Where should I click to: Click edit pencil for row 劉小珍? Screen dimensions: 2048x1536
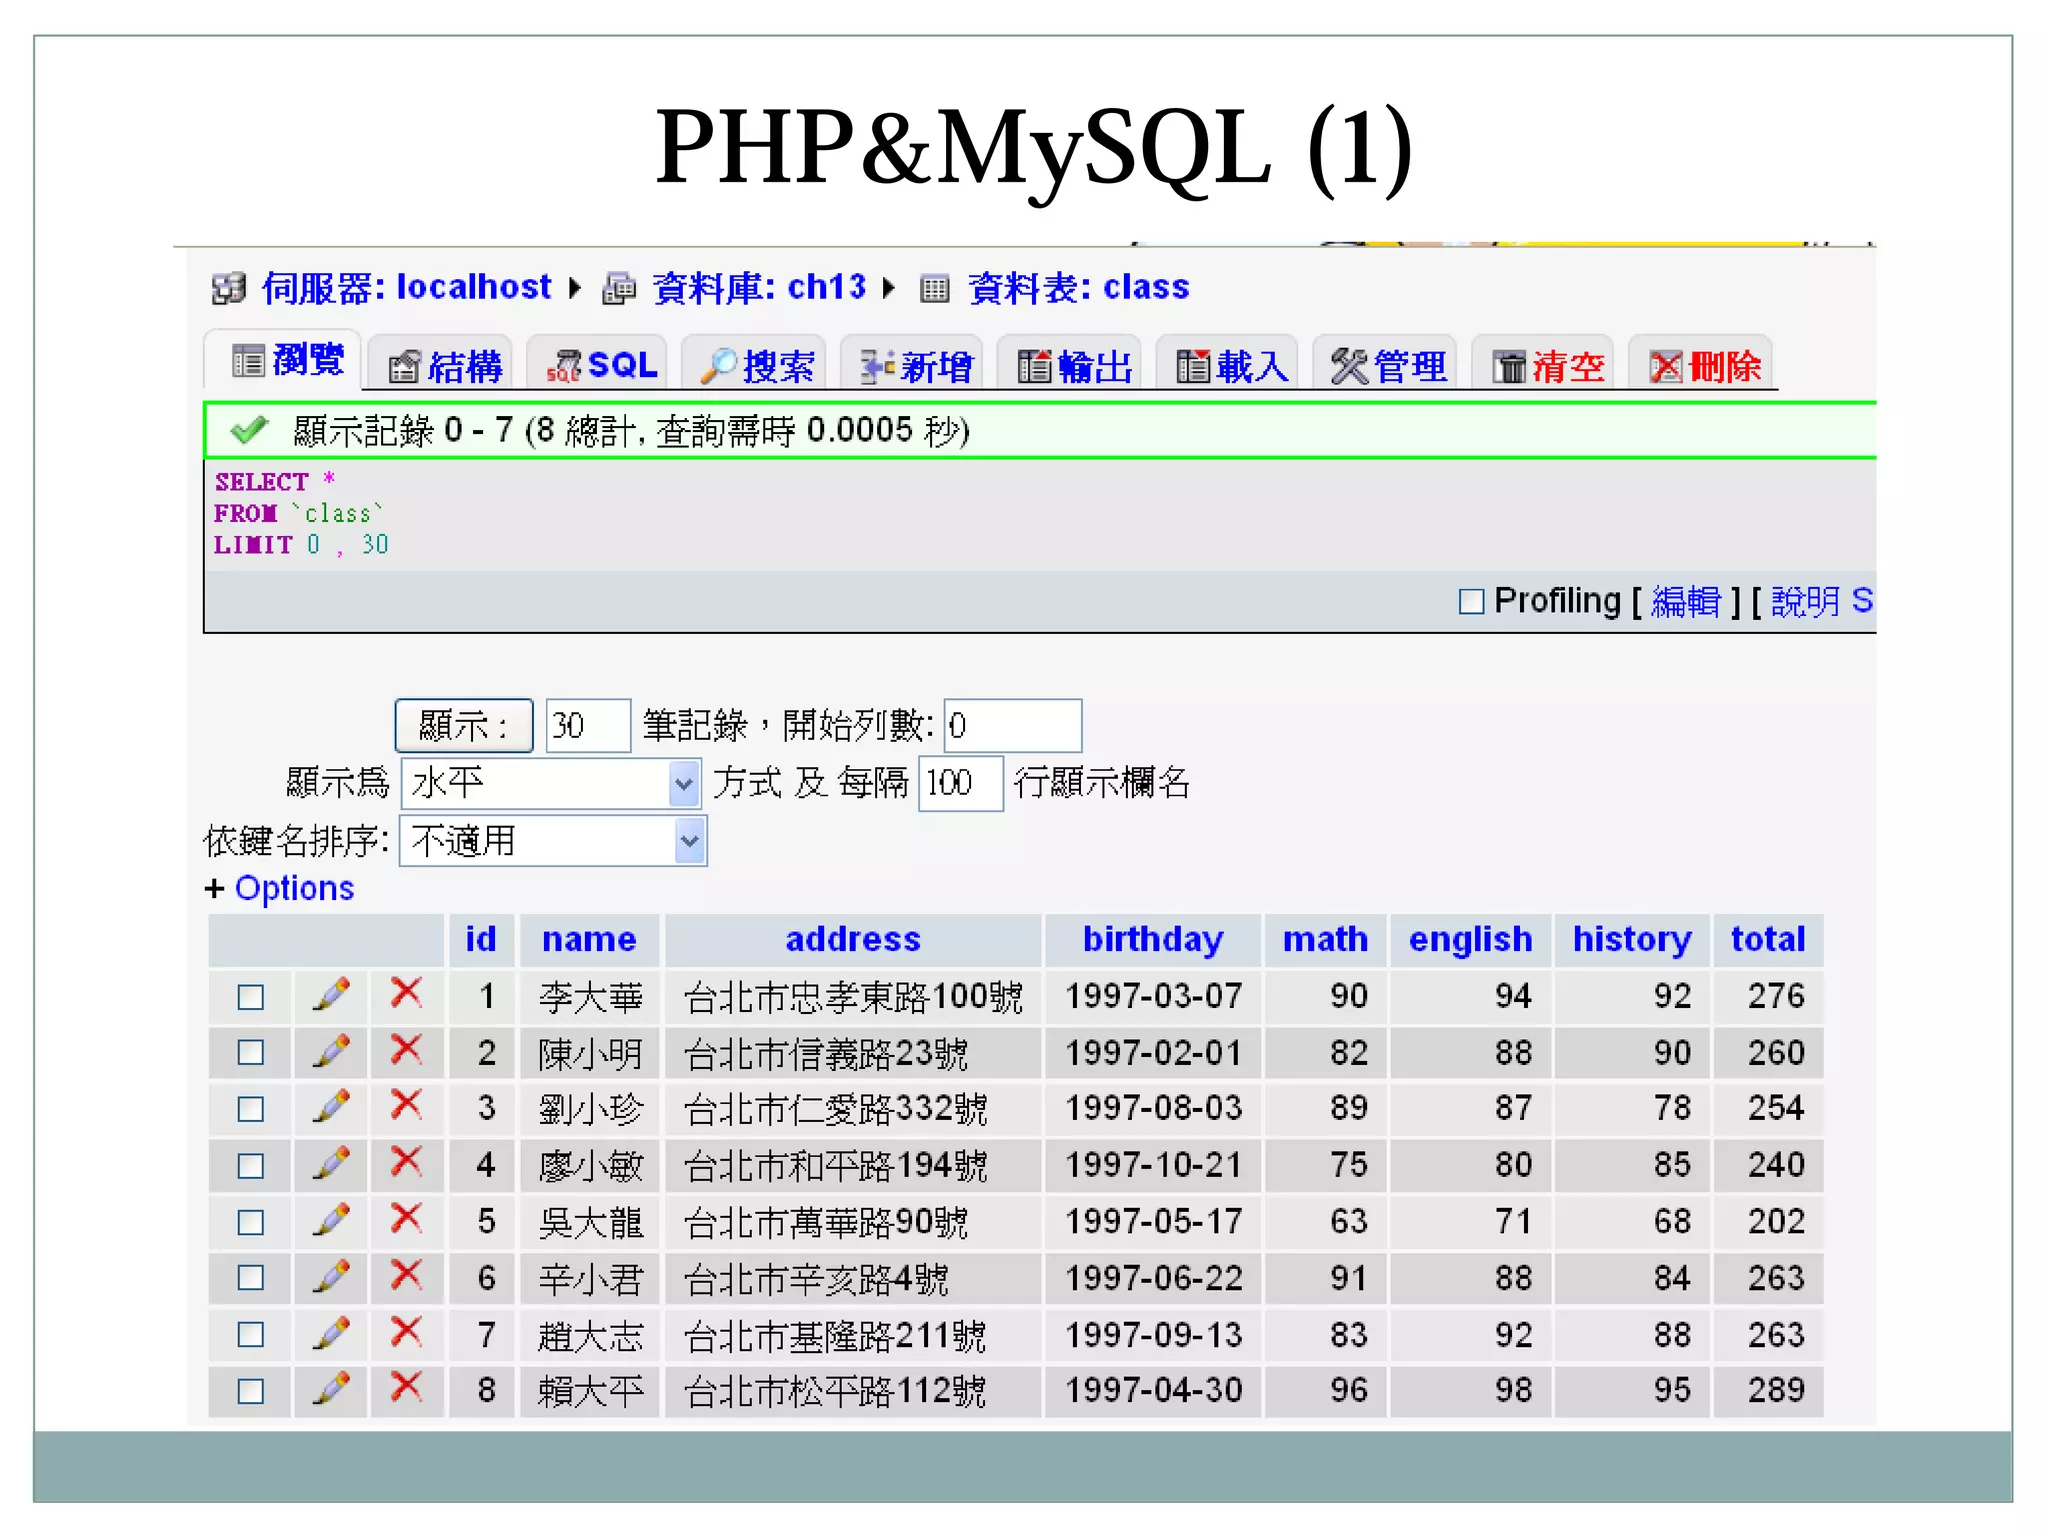tap(331, 1107)
